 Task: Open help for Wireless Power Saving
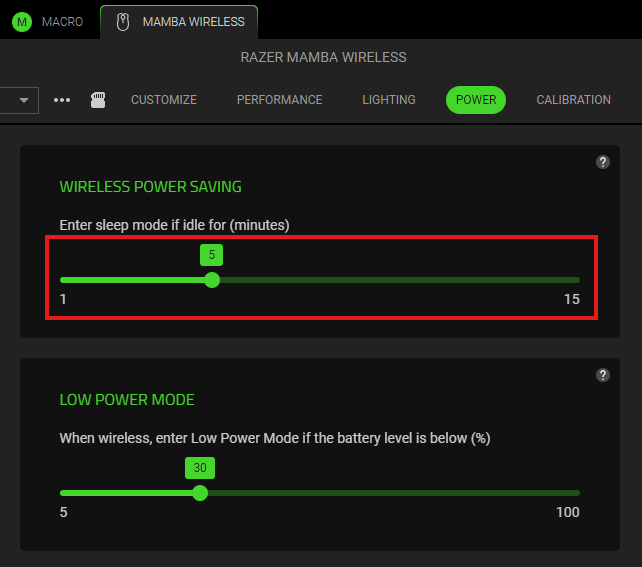(x=603, y=162)
